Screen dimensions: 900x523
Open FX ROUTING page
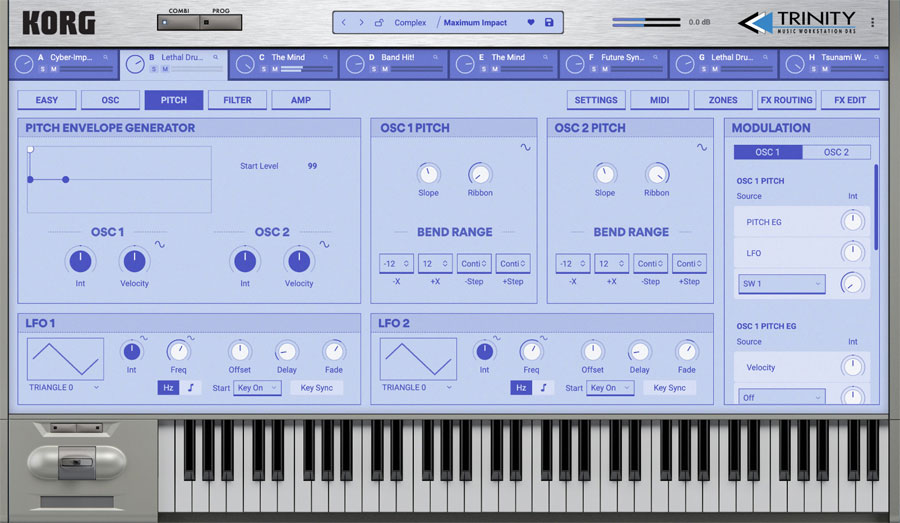[x=786, y=100]
